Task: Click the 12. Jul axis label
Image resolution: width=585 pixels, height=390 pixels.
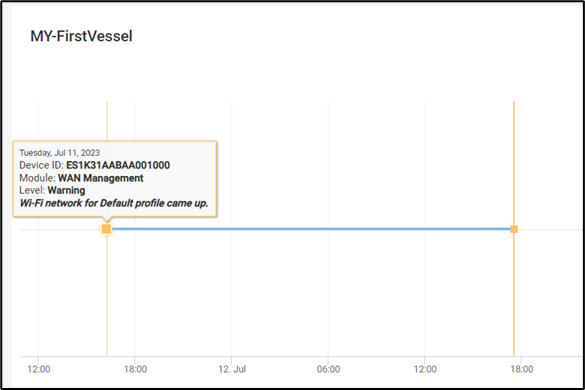Action: click(232, 369)
